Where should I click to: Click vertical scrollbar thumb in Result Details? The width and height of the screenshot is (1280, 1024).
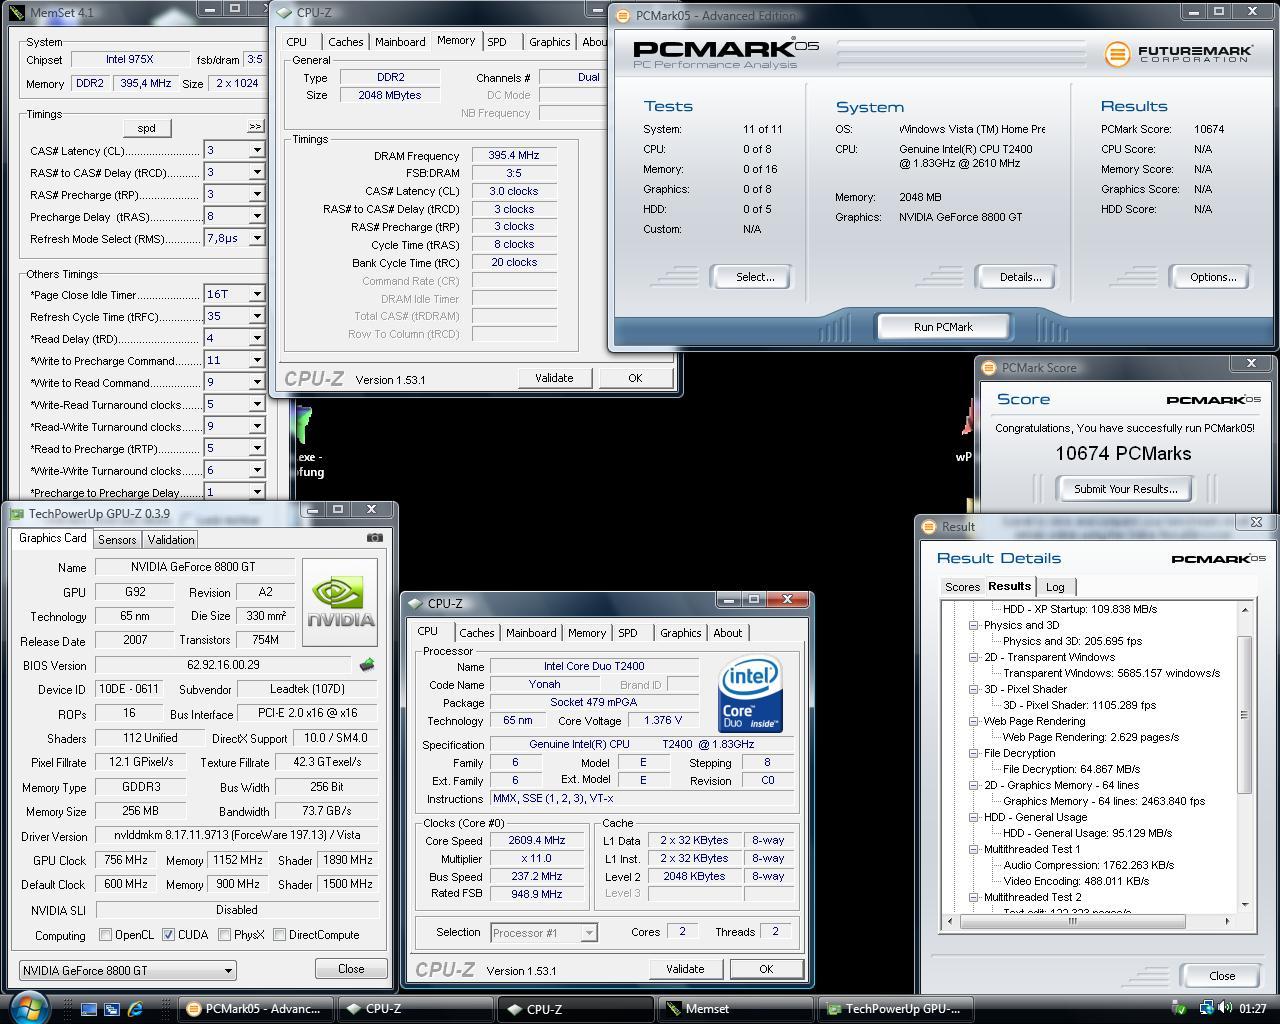(x=1245, y=713)
